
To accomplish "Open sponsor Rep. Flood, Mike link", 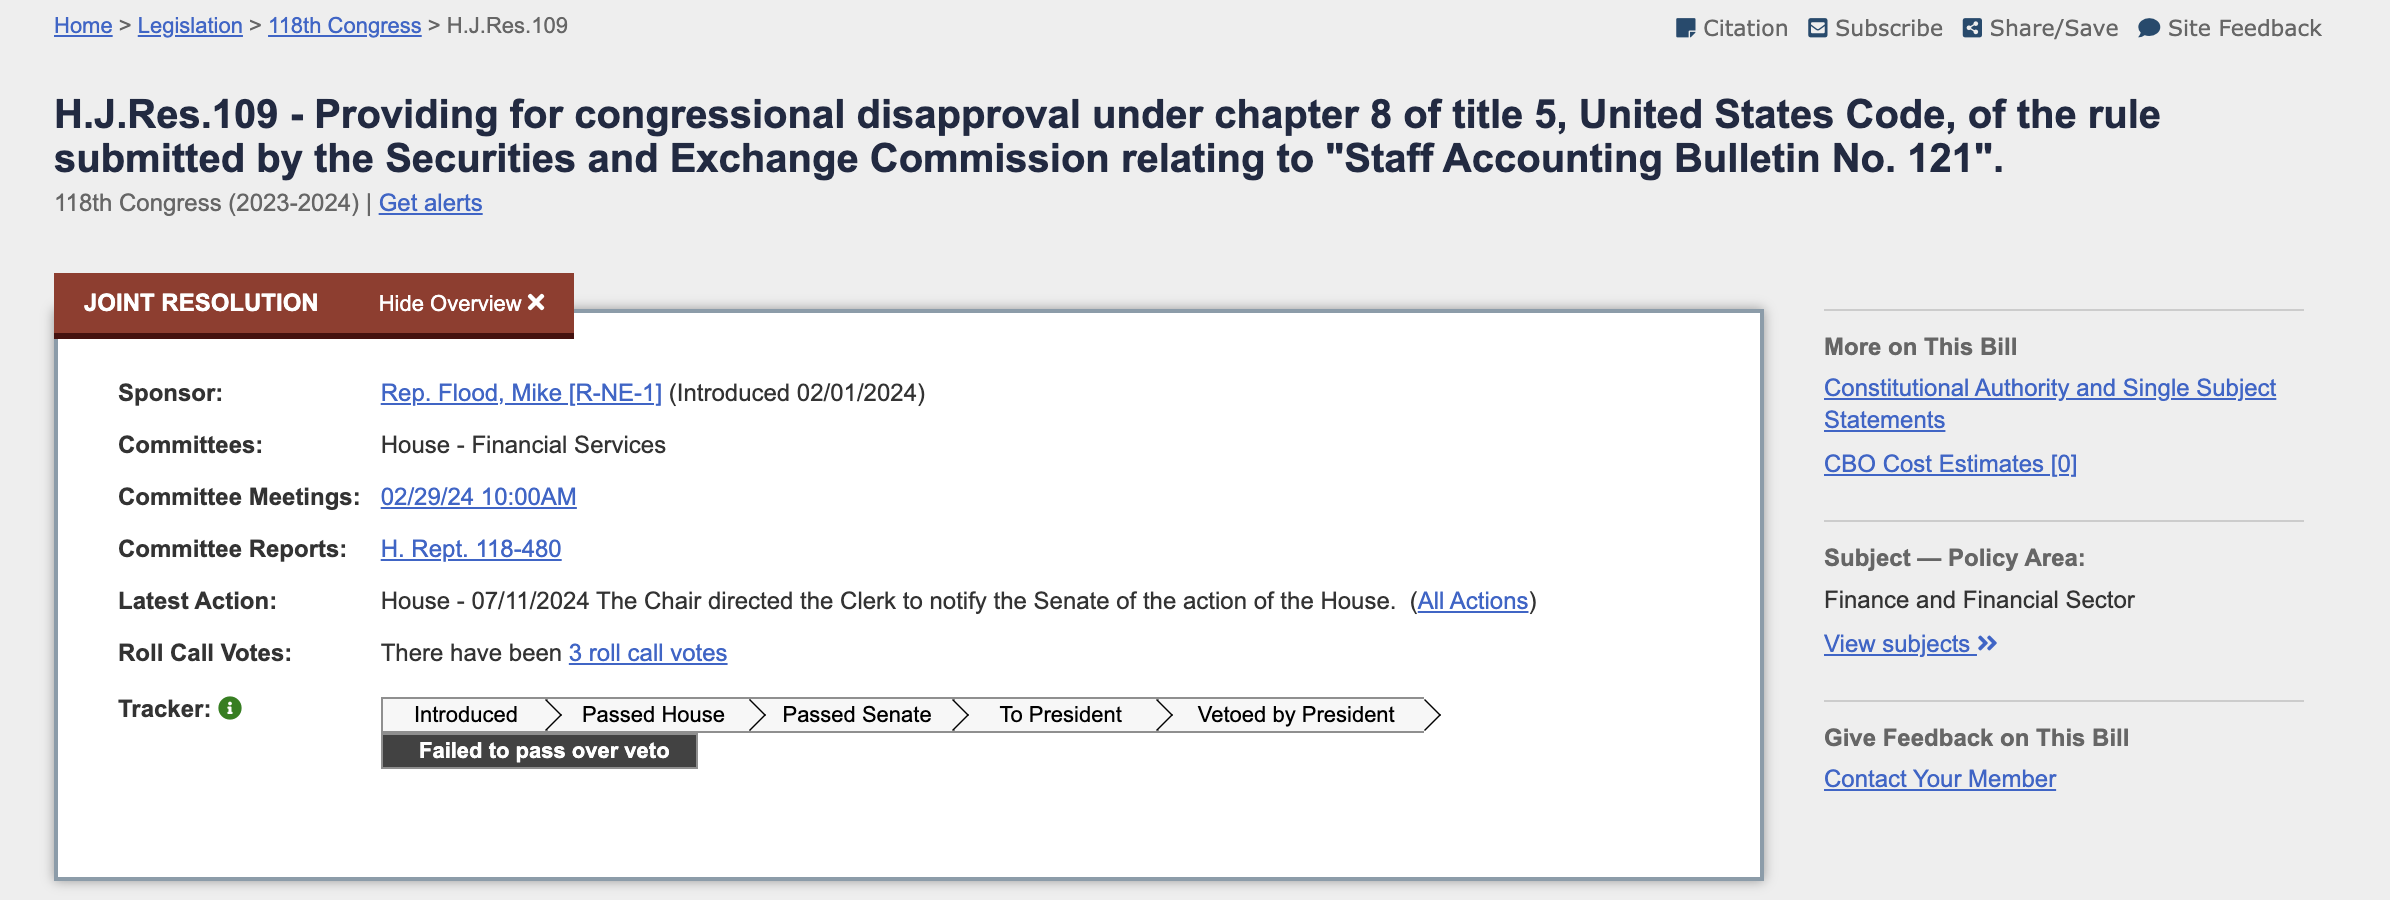I will pos(521,393).
